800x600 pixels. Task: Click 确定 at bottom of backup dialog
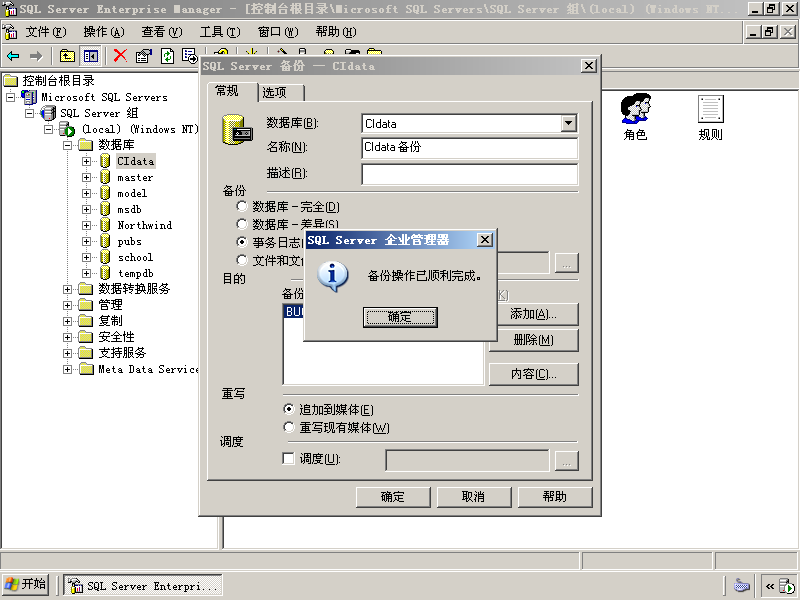[393, 496]
